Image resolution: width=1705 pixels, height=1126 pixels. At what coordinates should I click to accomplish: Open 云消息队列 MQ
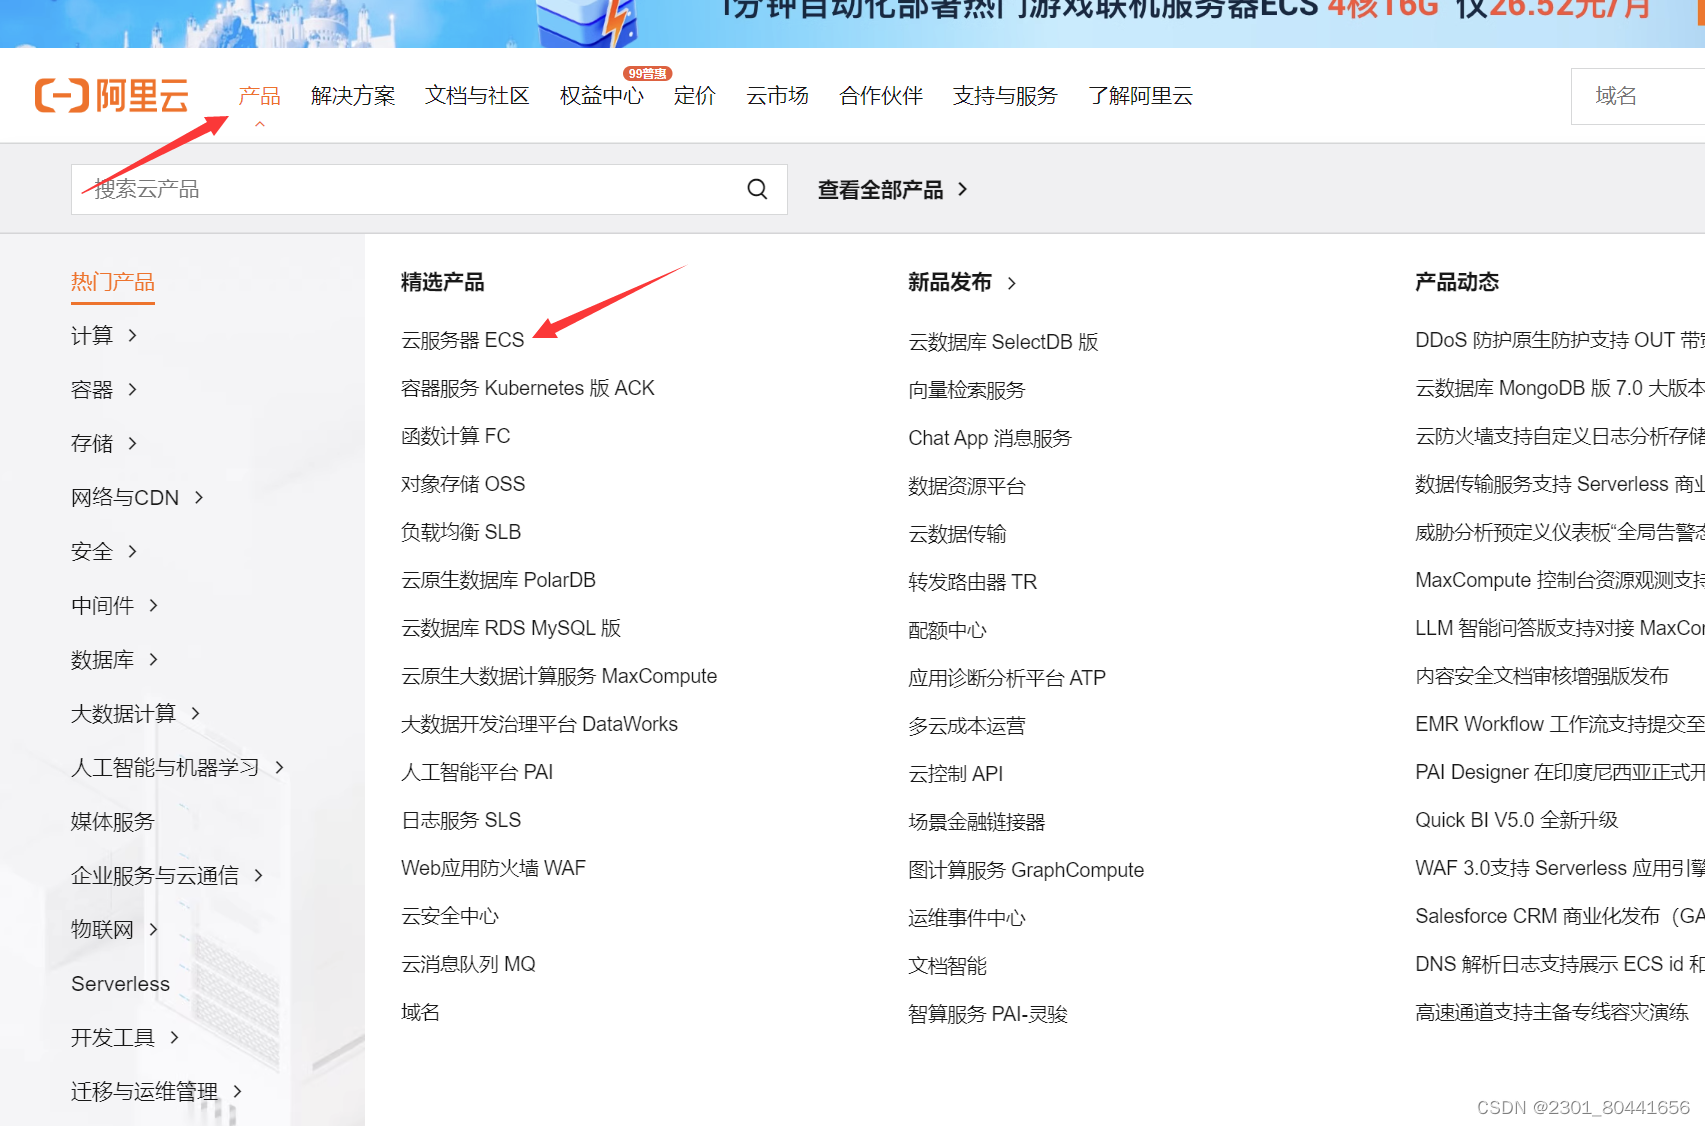[x=468, y=964]
